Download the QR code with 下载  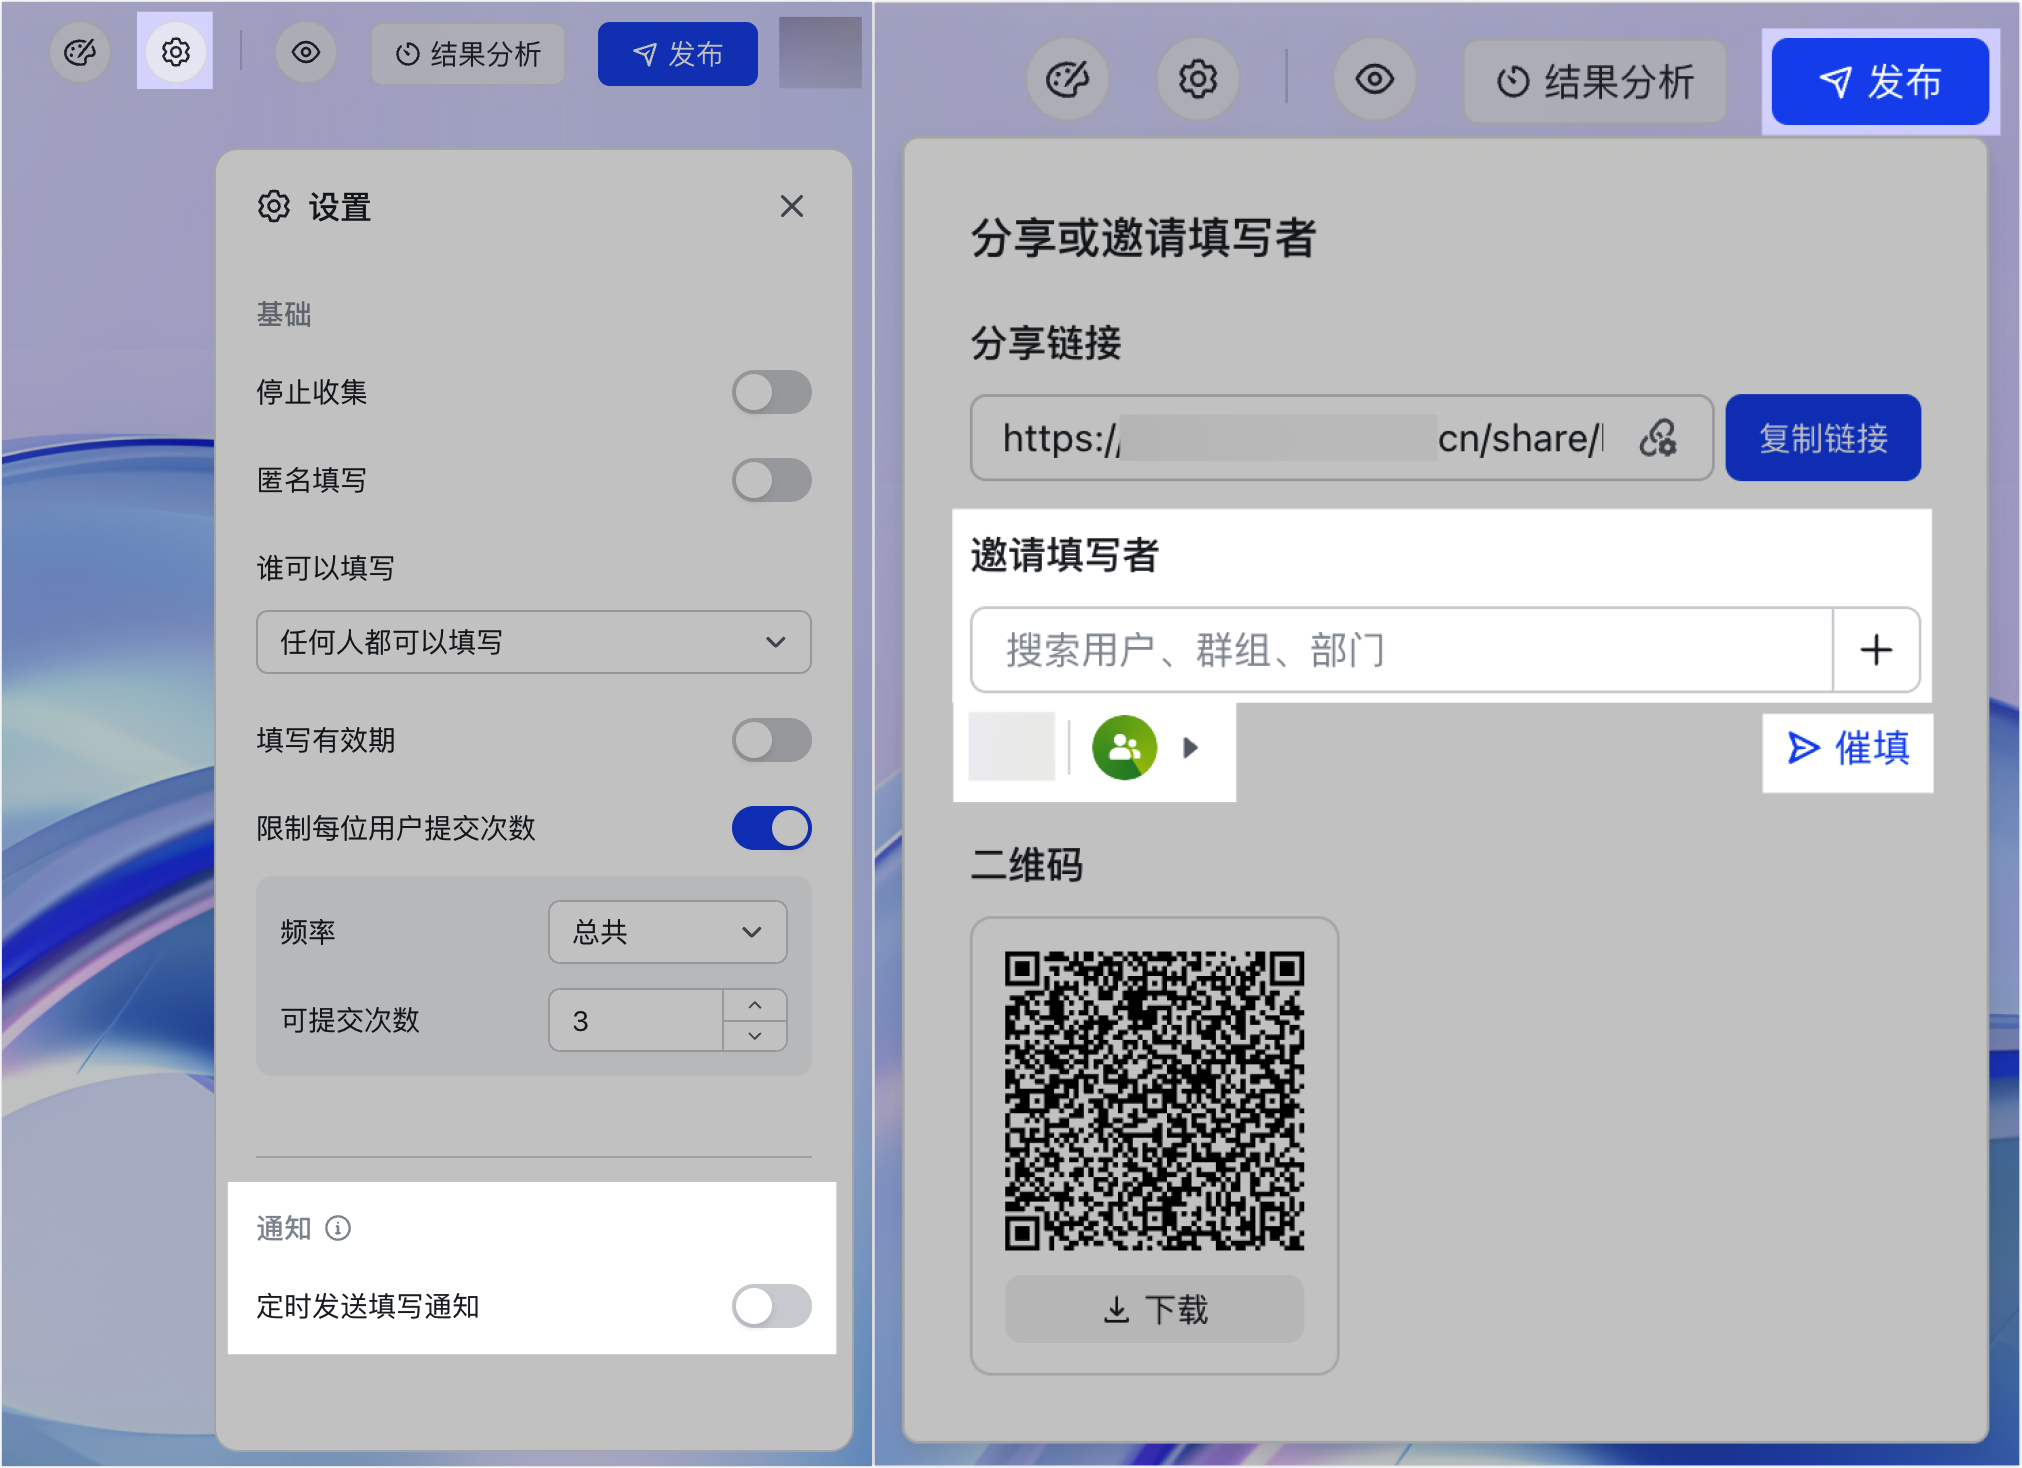coord(1154,1309)
